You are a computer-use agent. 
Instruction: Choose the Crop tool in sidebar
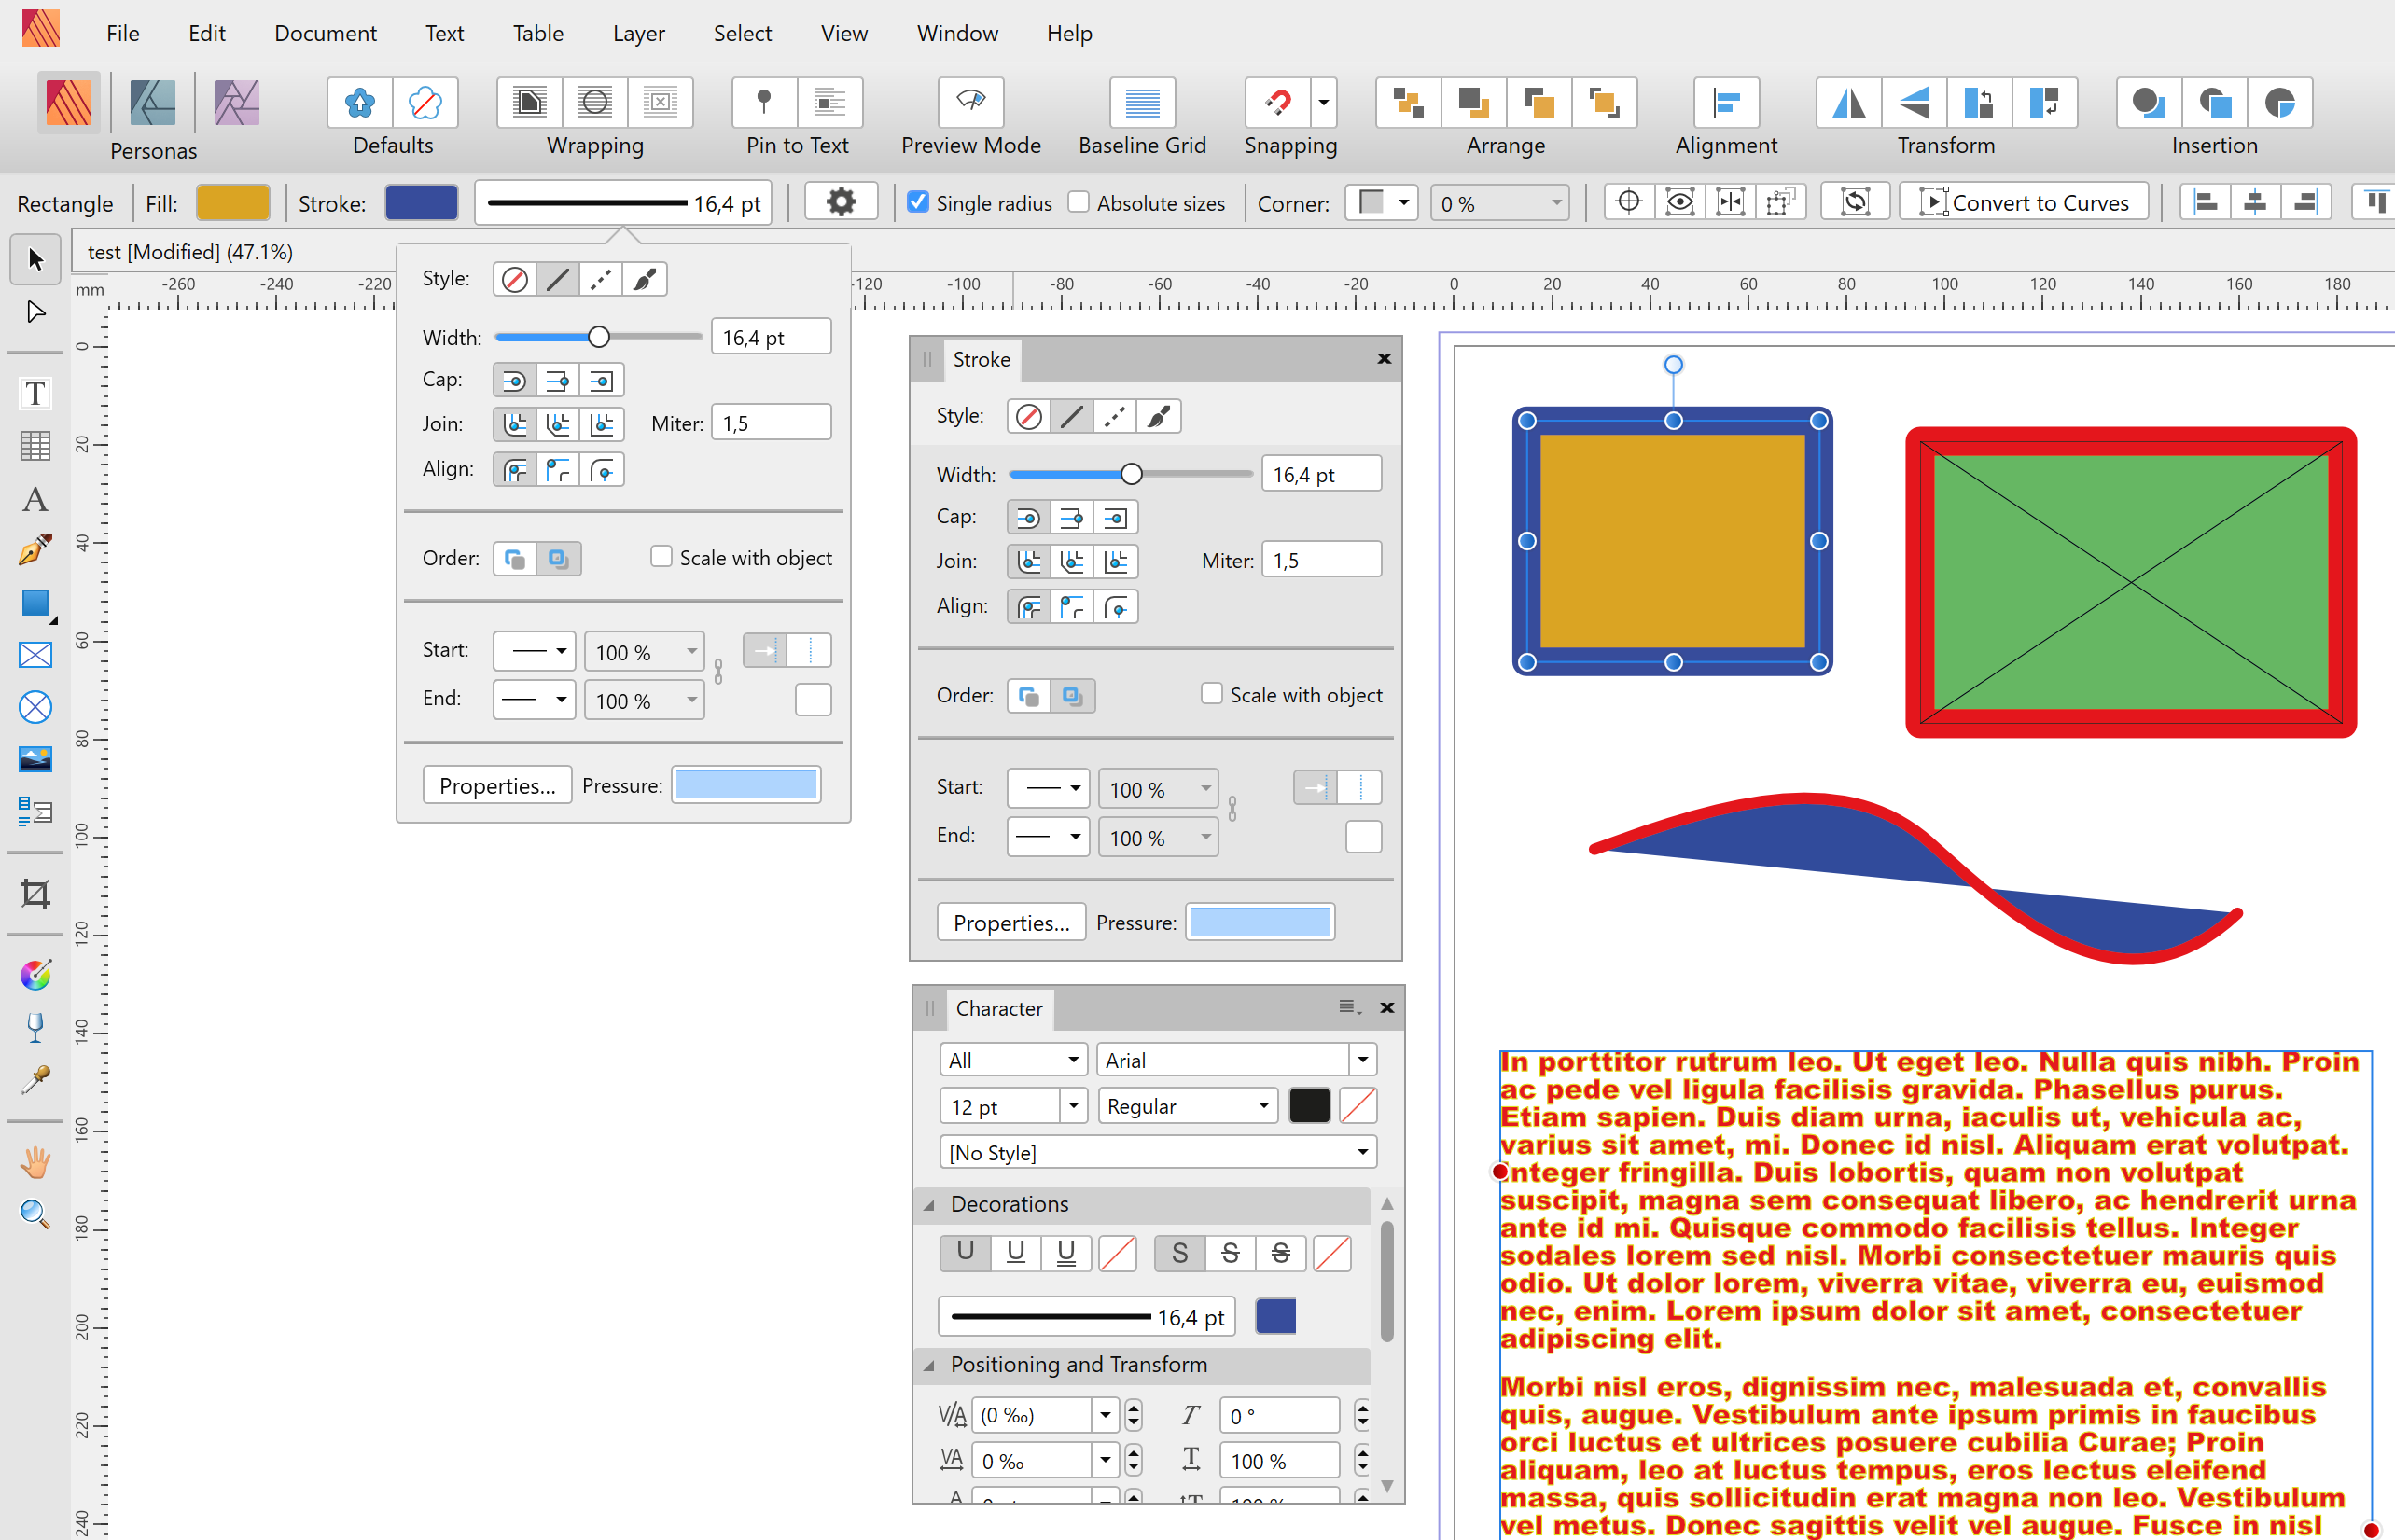35,893
